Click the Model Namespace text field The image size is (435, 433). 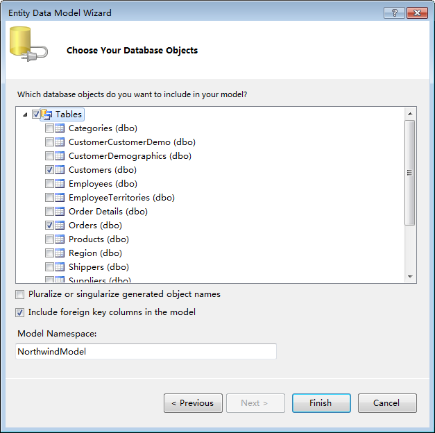pos(146,351)
